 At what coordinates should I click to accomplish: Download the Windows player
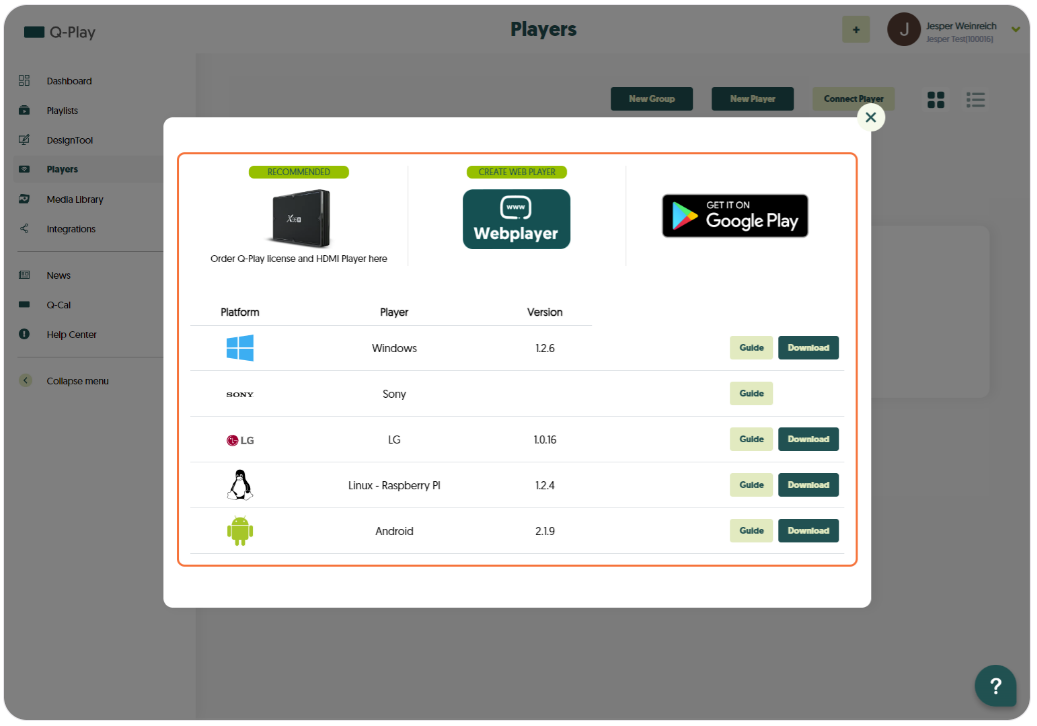808,348
